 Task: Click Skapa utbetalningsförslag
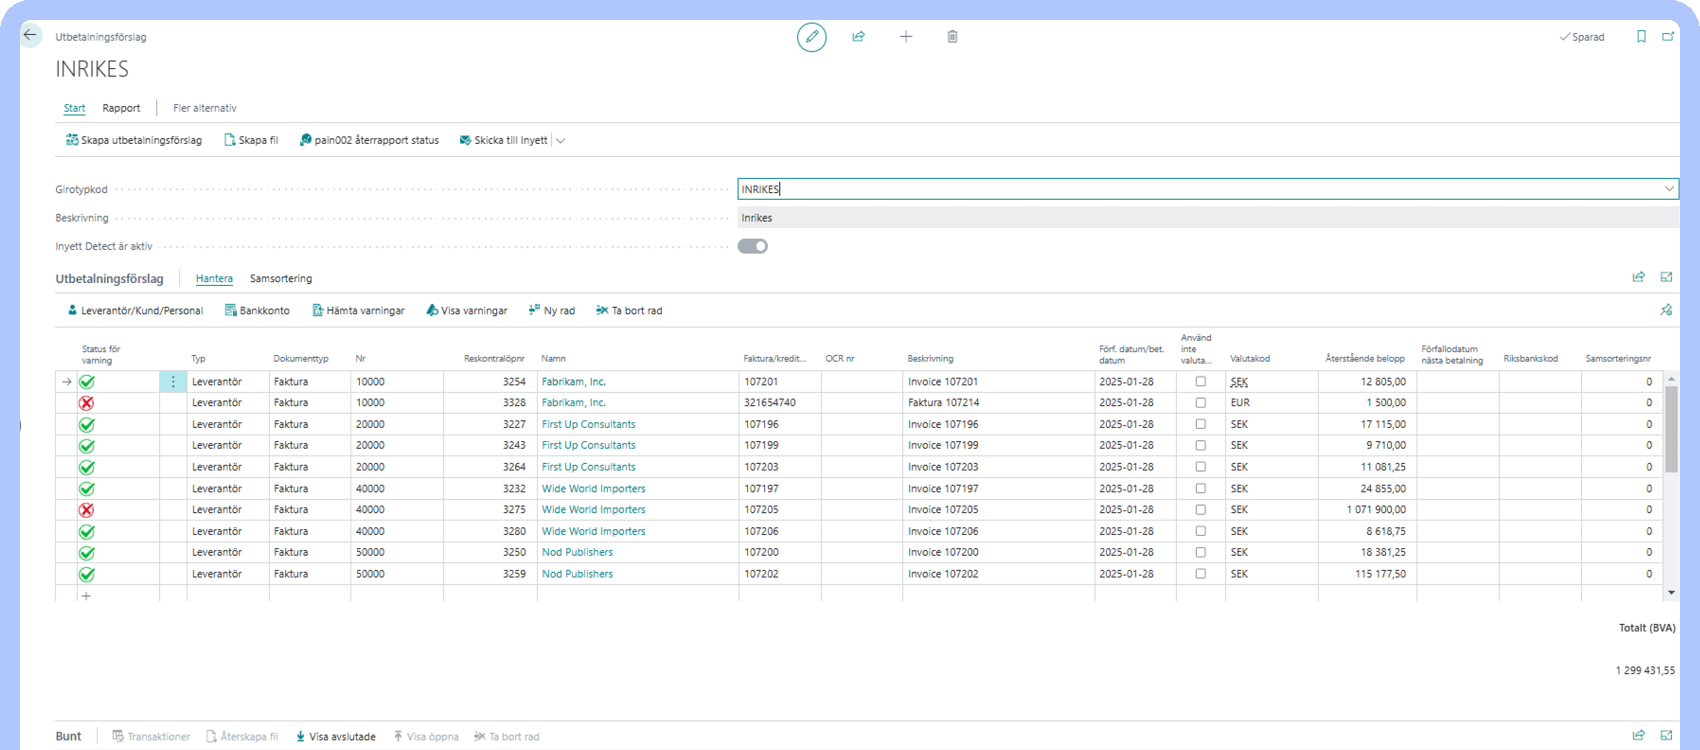point(134,140)
